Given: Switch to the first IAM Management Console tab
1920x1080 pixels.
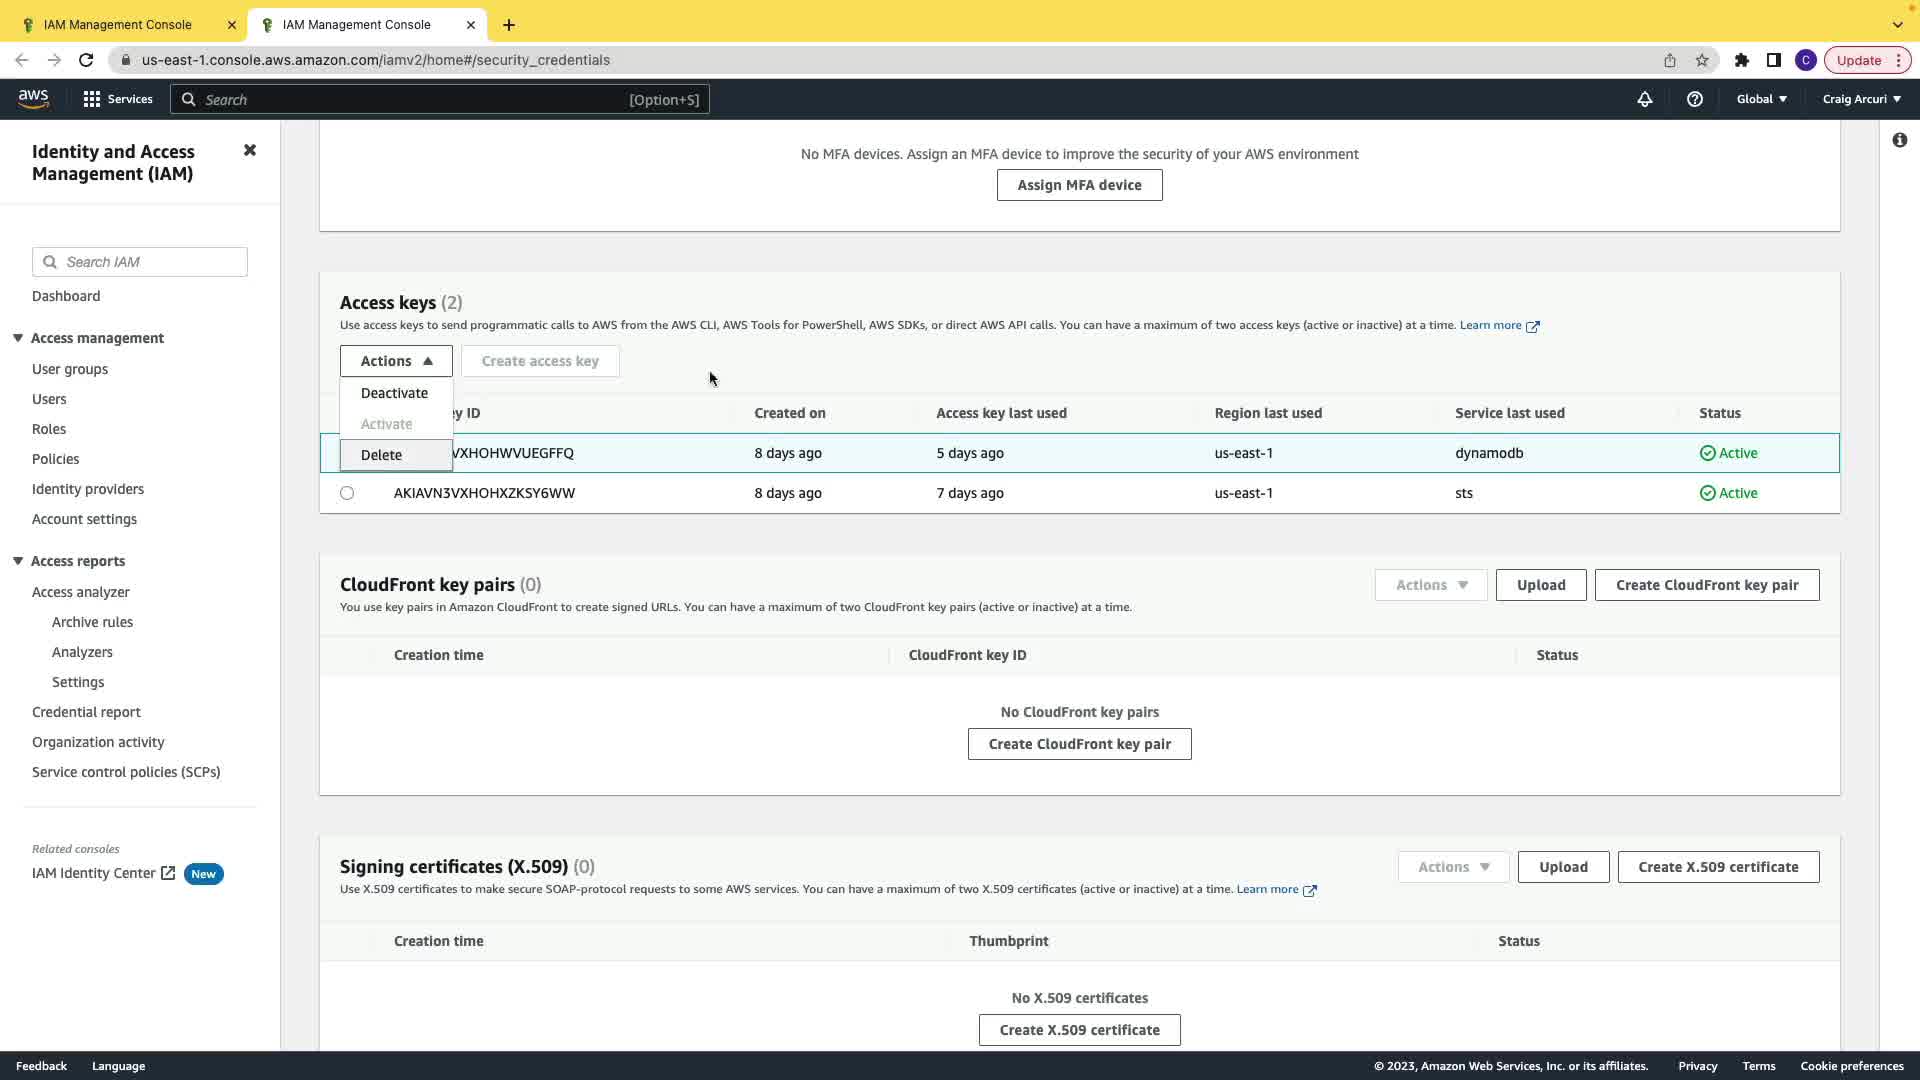Looking at the screenshot, I should coord(118,25).
